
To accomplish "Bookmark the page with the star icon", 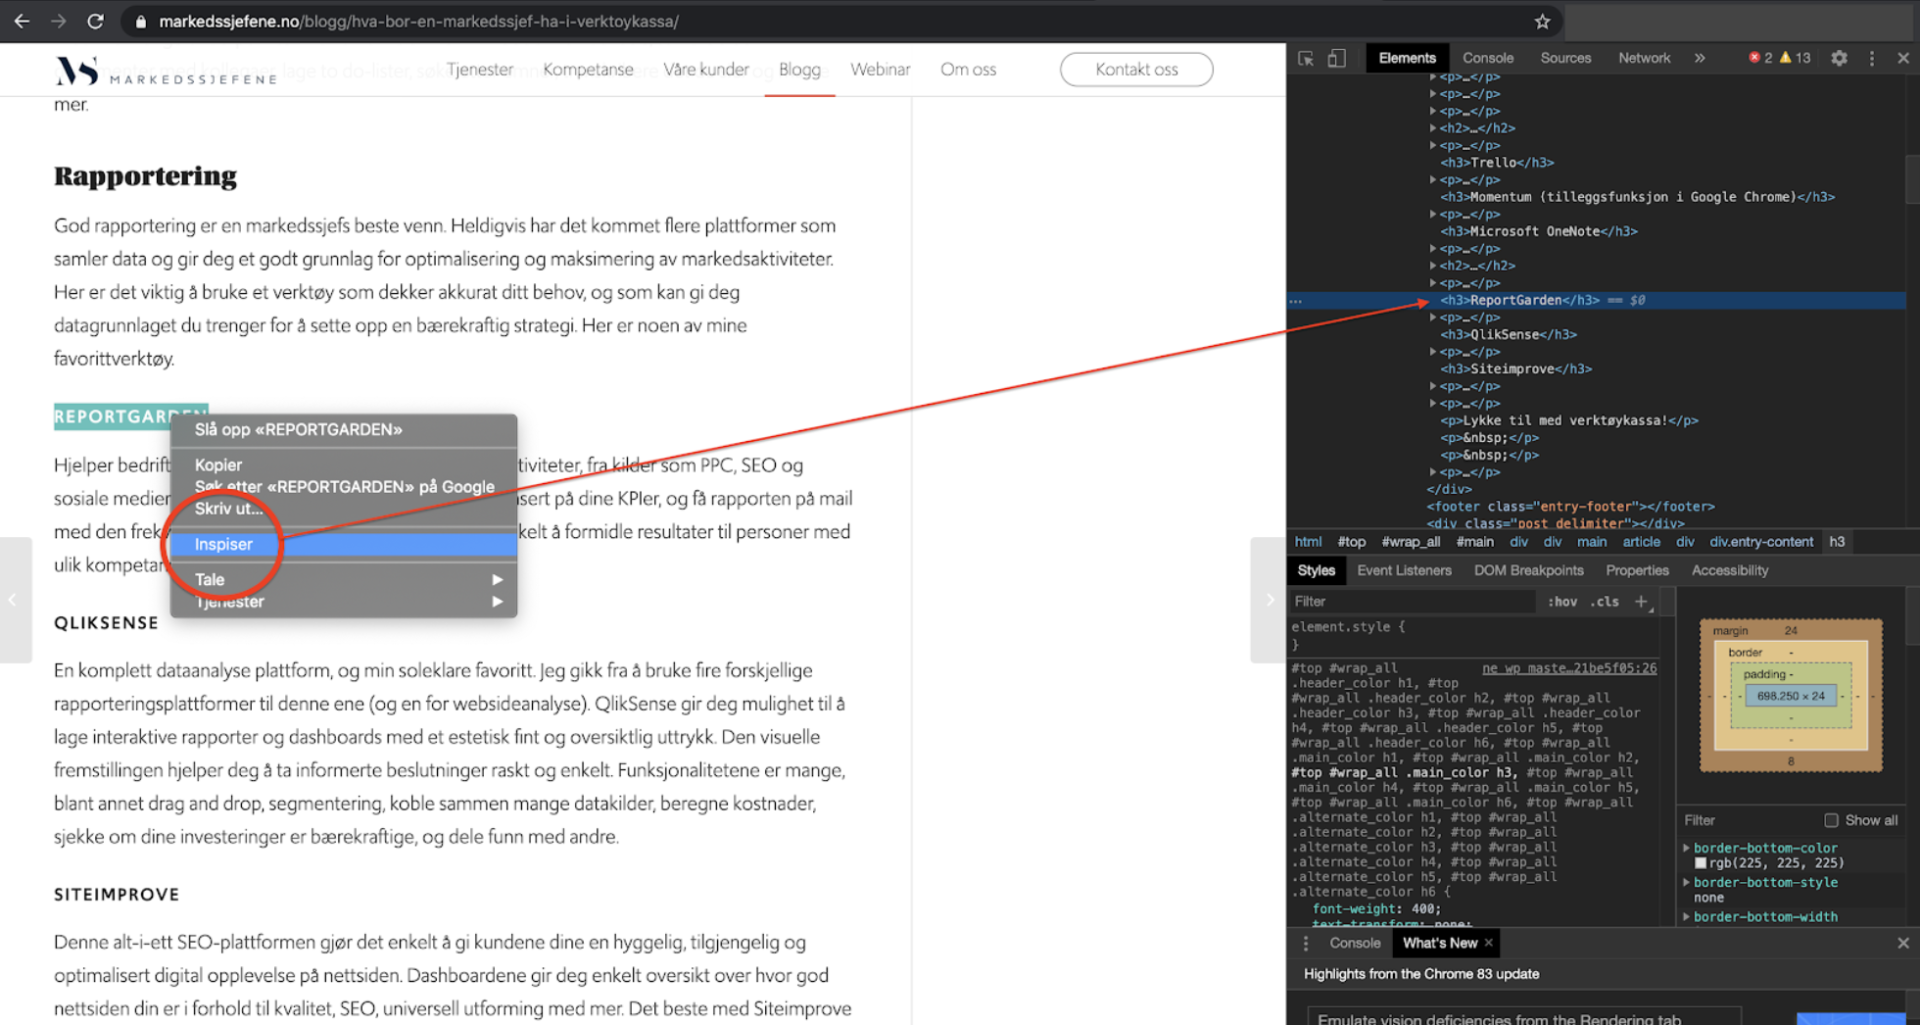I will pos(1542,21).
